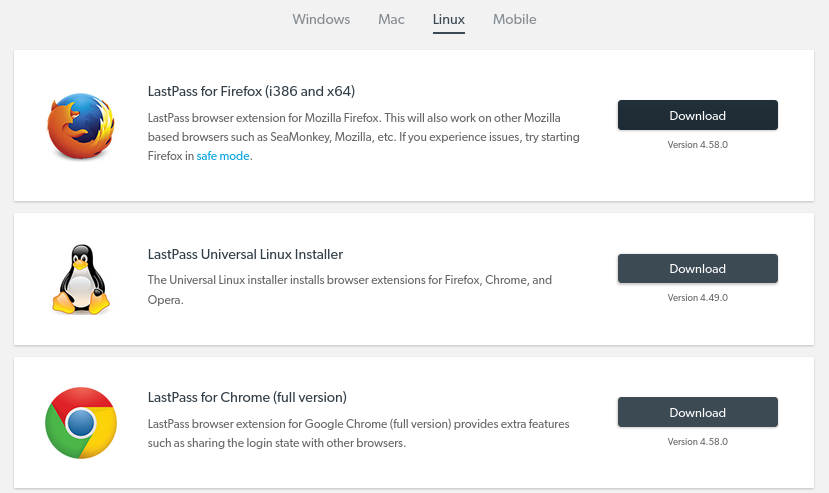
Task: Download LastPass for Firefox
Action: (697, 116)
